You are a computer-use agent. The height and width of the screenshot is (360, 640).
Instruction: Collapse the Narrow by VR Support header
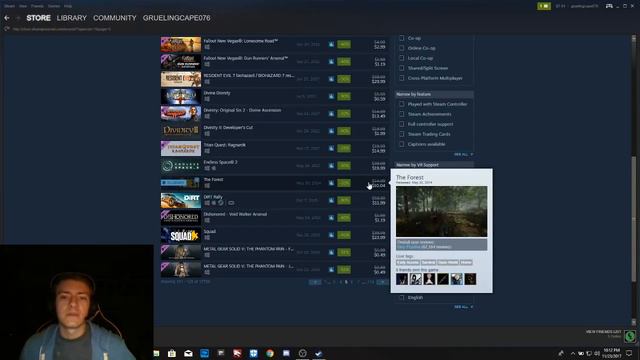434,165
